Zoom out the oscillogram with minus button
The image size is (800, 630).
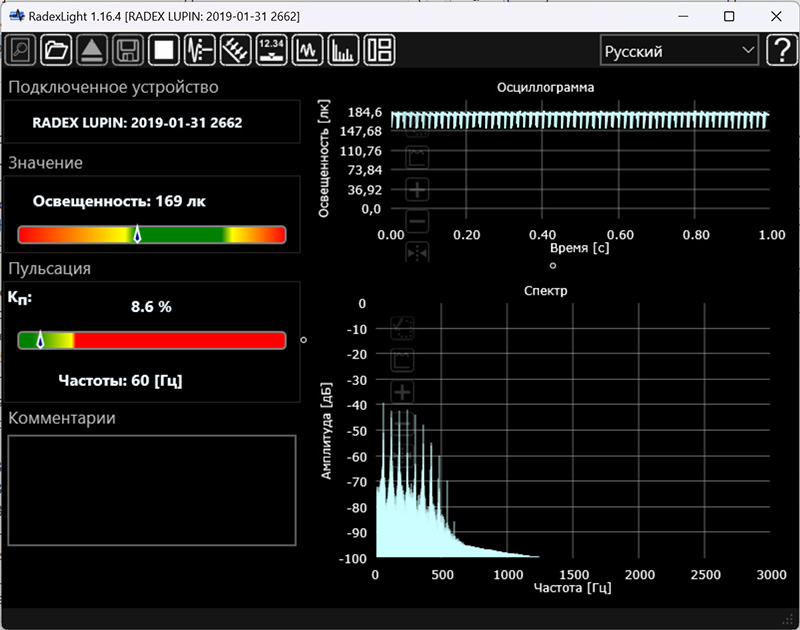point(417,221)
